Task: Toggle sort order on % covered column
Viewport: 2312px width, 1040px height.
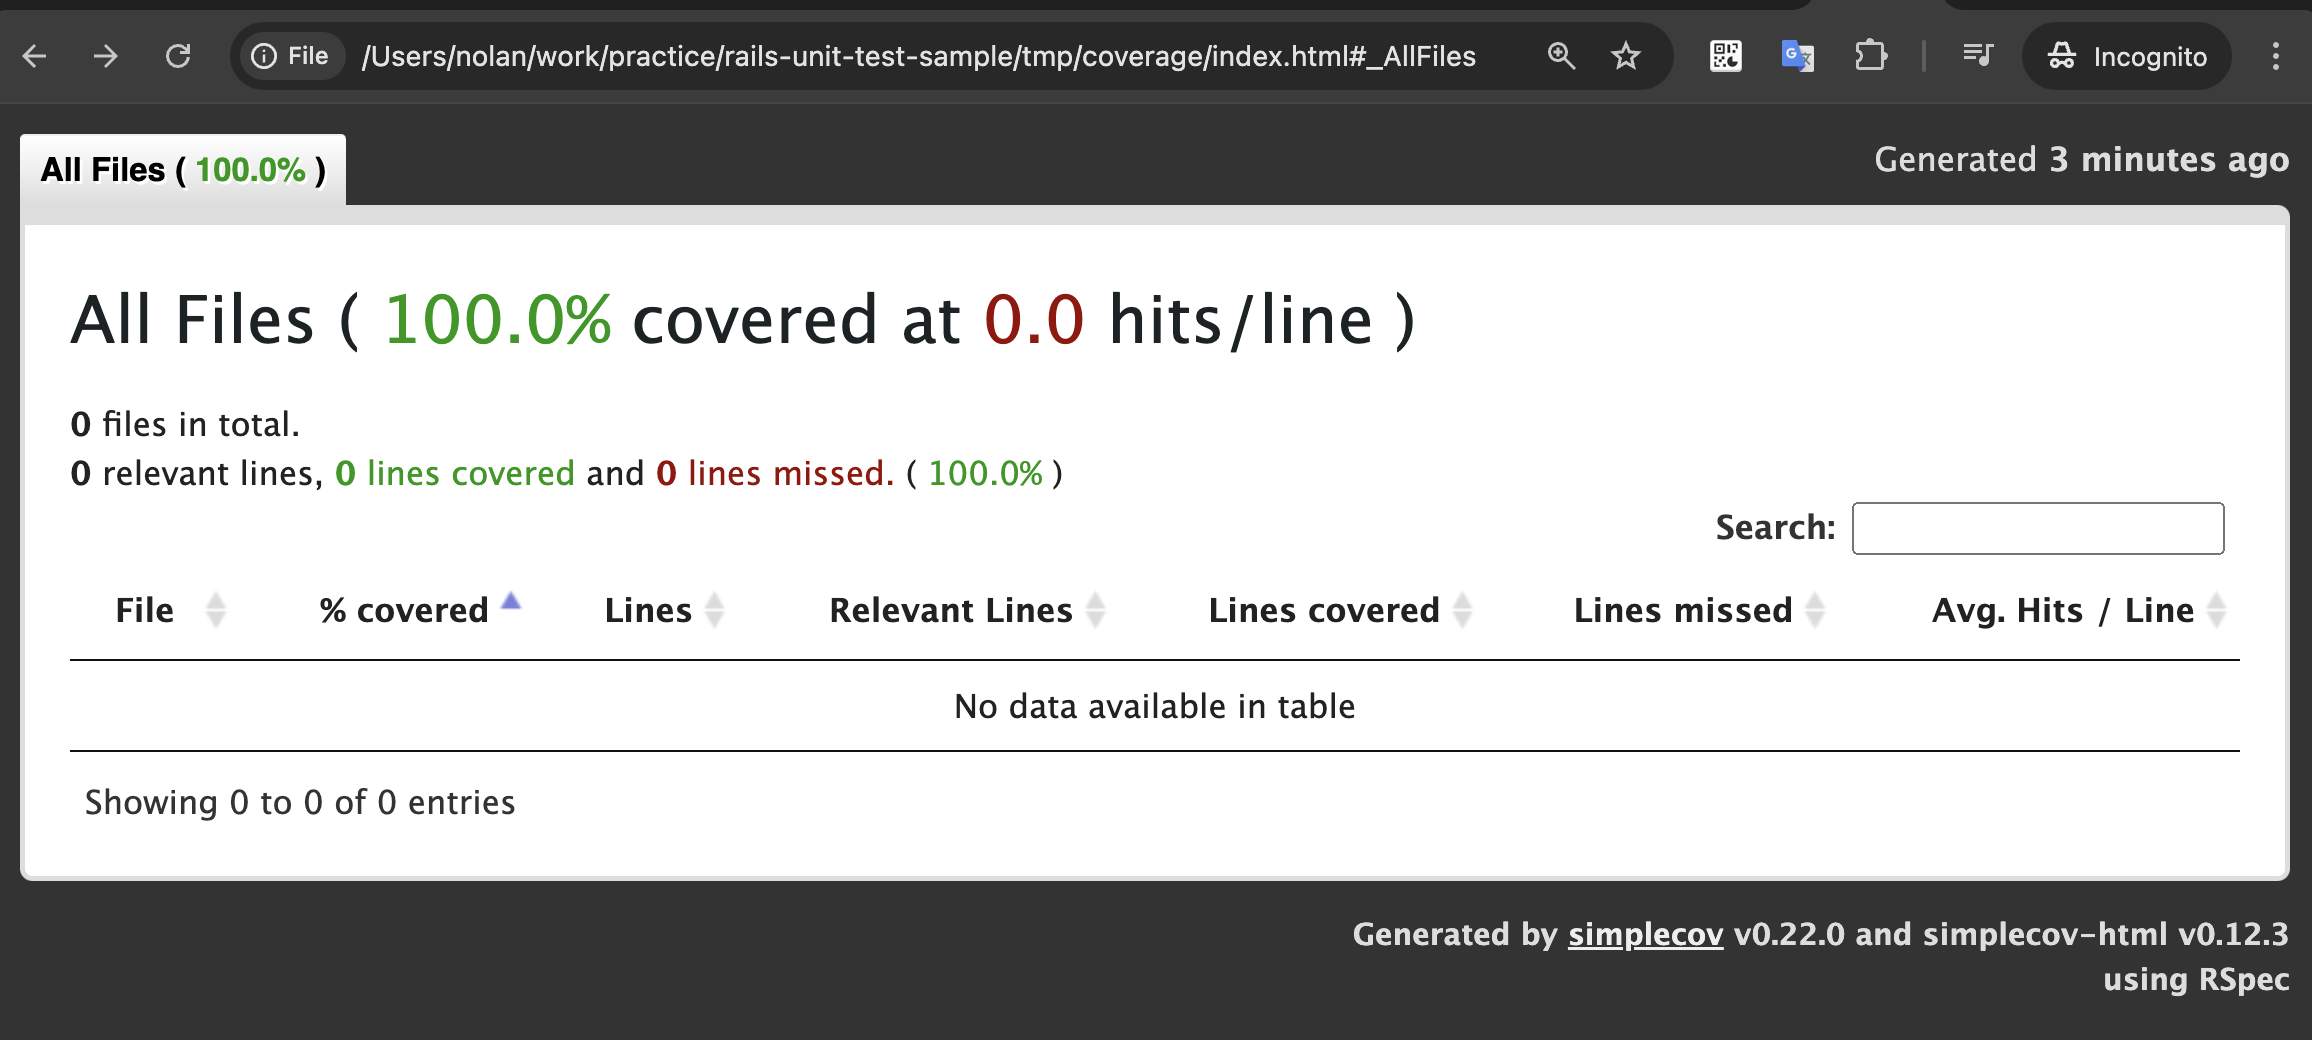Action: pos(405,610)
